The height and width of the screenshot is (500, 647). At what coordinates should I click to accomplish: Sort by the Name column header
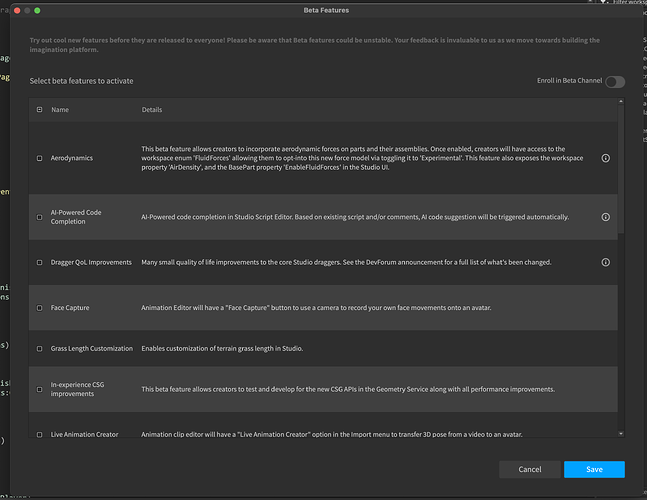tap(60, 110)
